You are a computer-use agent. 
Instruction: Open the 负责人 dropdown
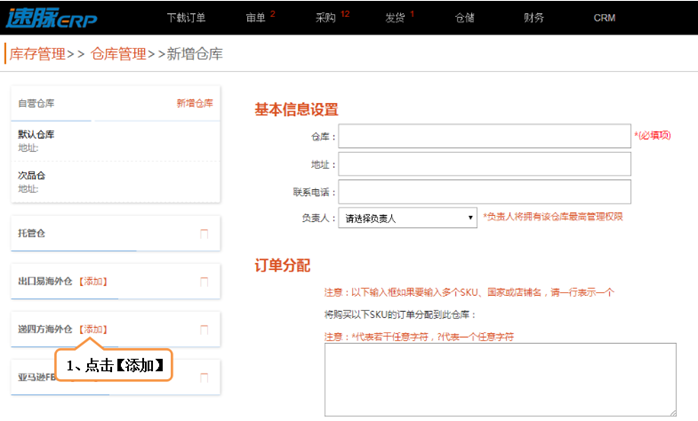click(x=408, y=217)
